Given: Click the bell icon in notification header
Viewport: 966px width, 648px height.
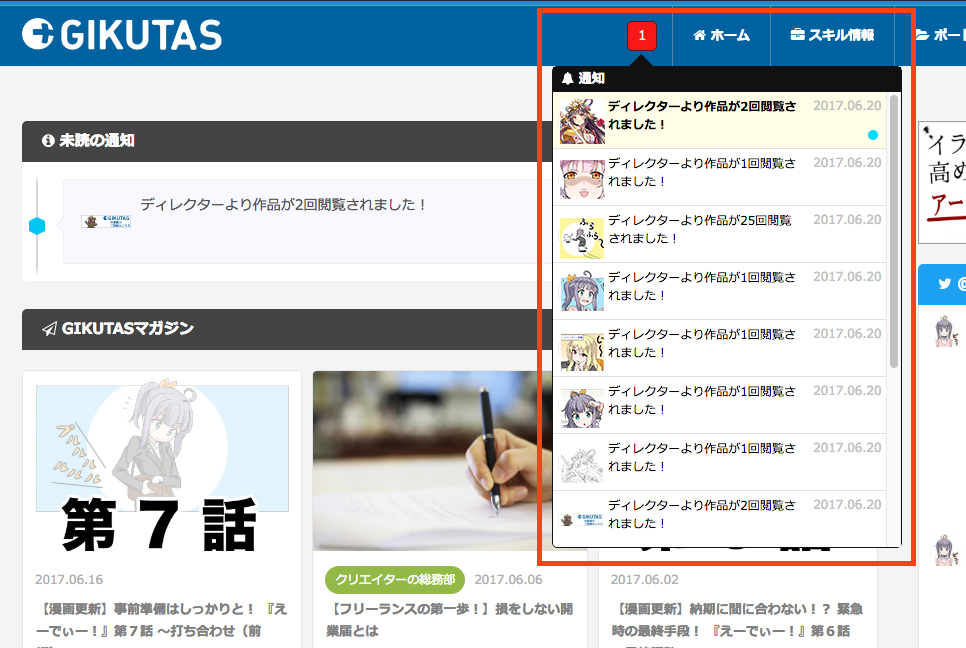Looking at the screenshot, I should [567, 78].
